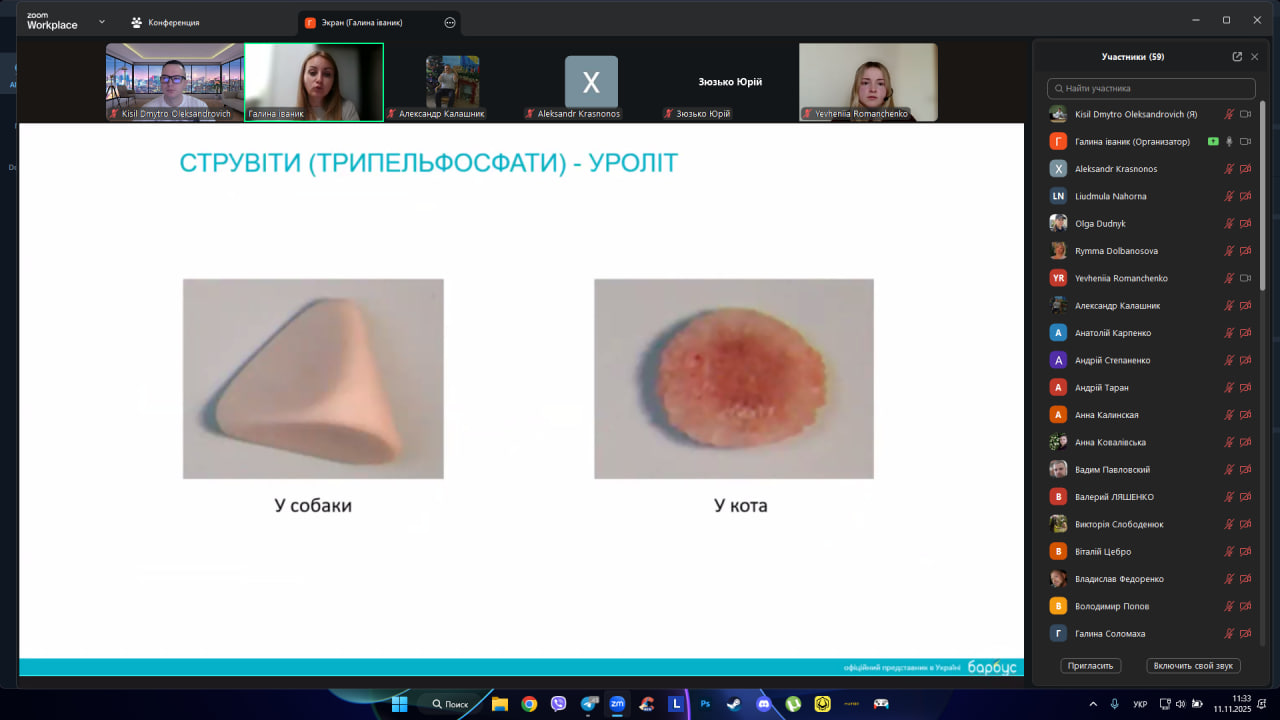Open Steam from the taskbar
The width and height of the screenshot is (1280, 720).
[734, 704]
